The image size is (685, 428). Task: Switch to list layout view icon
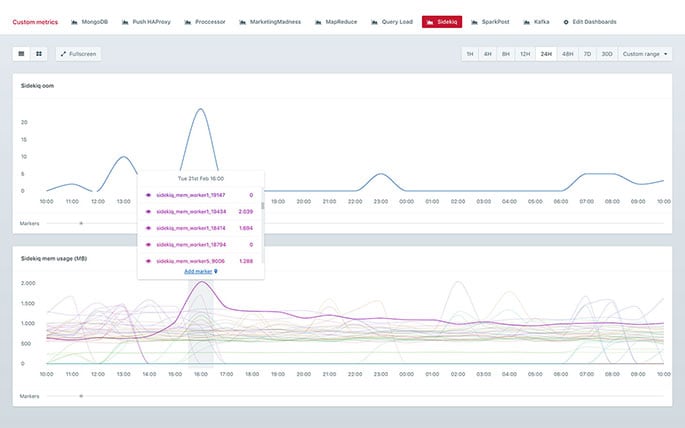click(x=22, y=54)
